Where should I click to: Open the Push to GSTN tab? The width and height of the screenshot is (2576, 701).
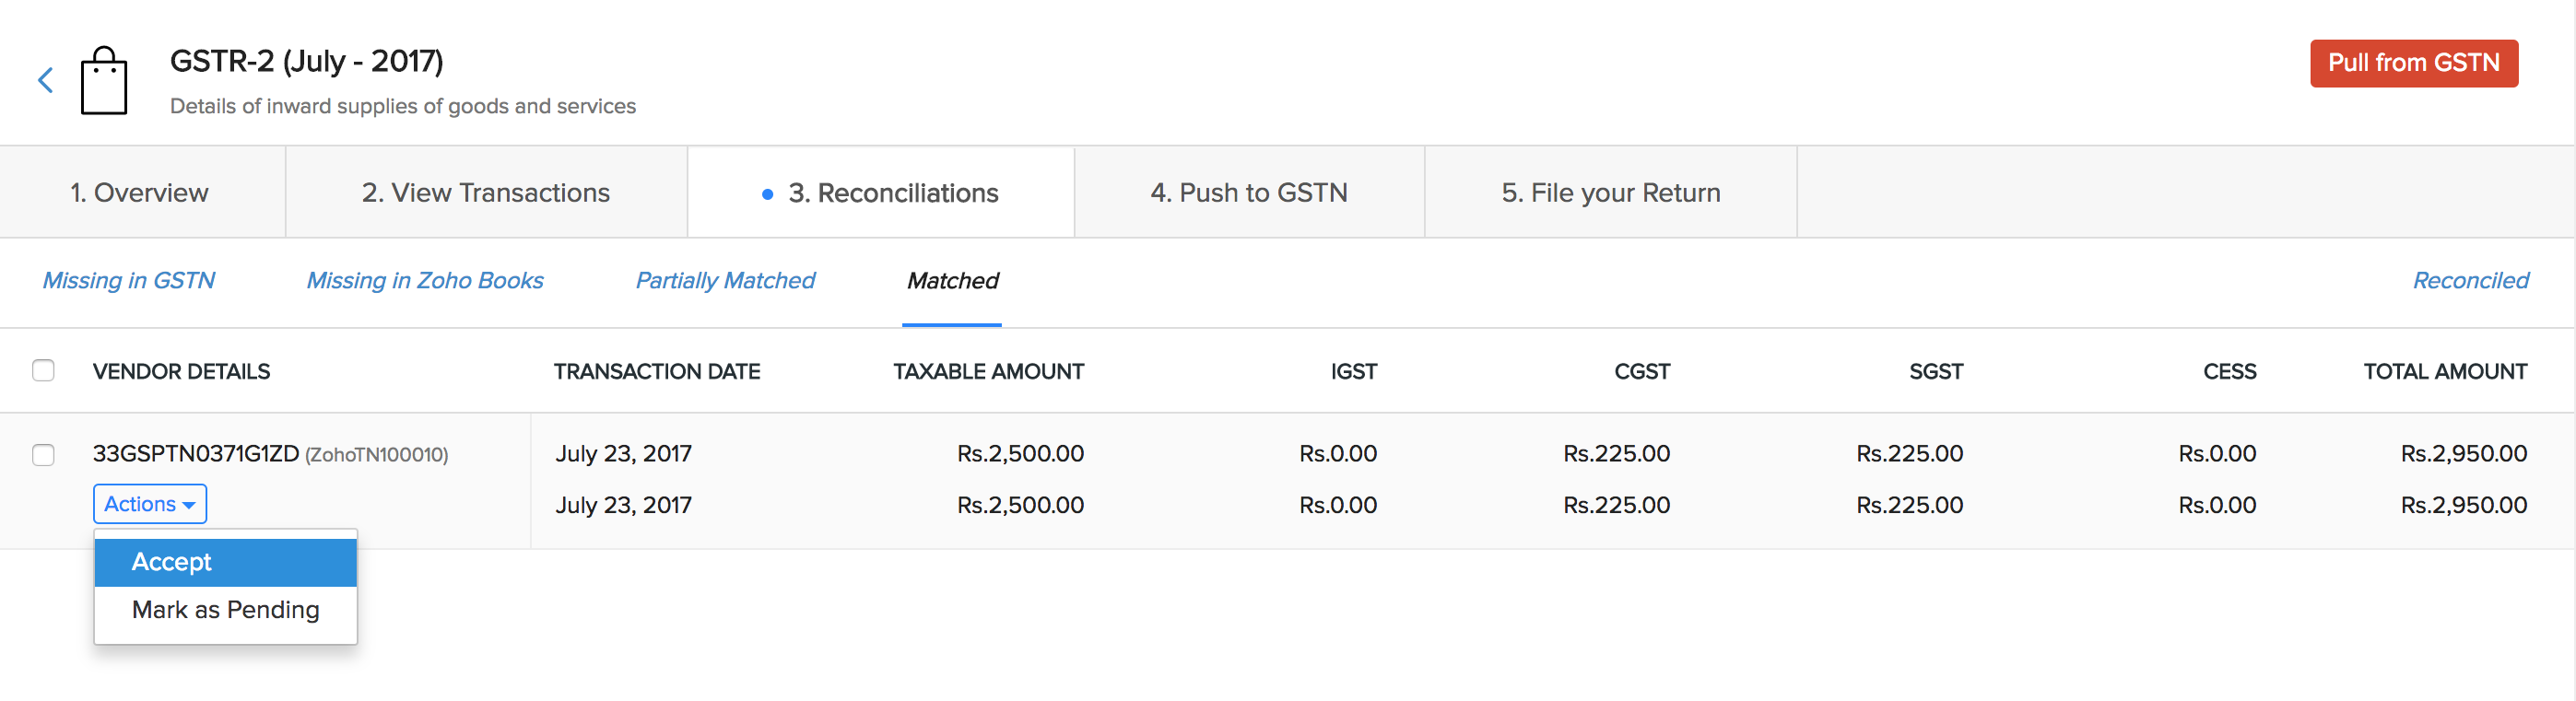[x=1248, y=192]
